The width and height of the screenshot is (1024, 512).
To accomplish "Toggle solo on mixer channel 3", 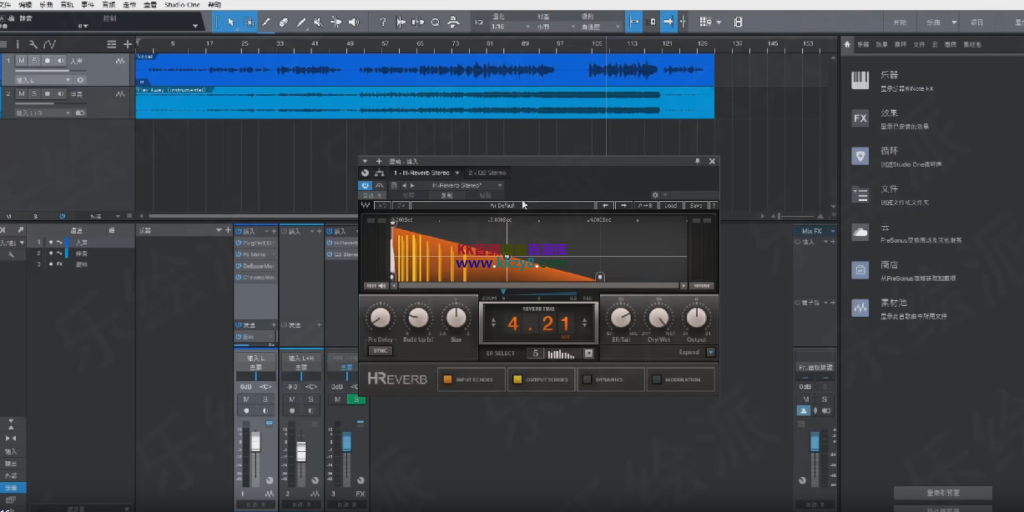I will (x=357, y=399).
